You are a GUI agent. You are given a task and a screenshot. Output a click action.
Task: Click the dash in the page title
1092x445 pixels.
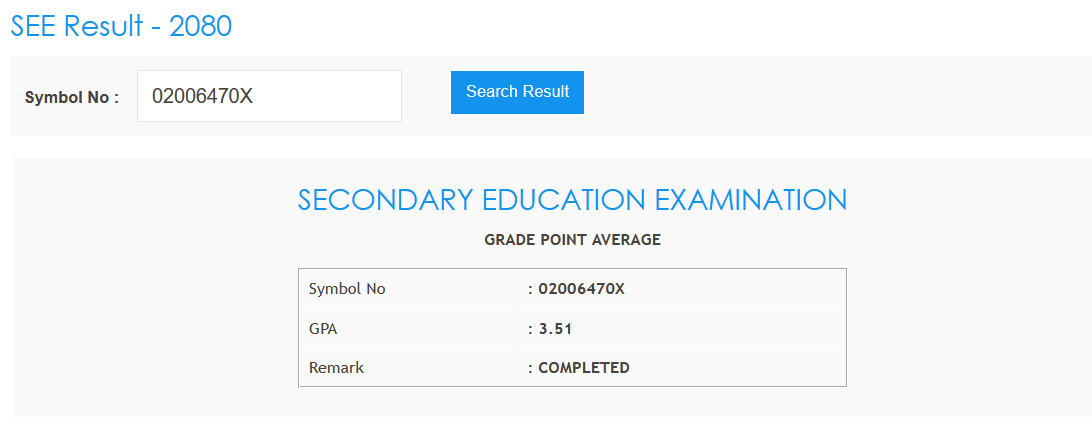[x=154, y=27]
